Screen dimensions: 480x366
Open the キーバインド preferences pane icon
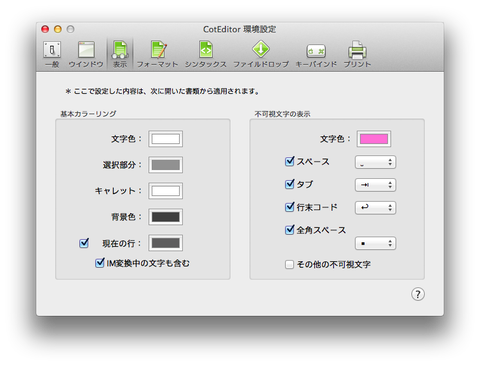pos(316,54)
